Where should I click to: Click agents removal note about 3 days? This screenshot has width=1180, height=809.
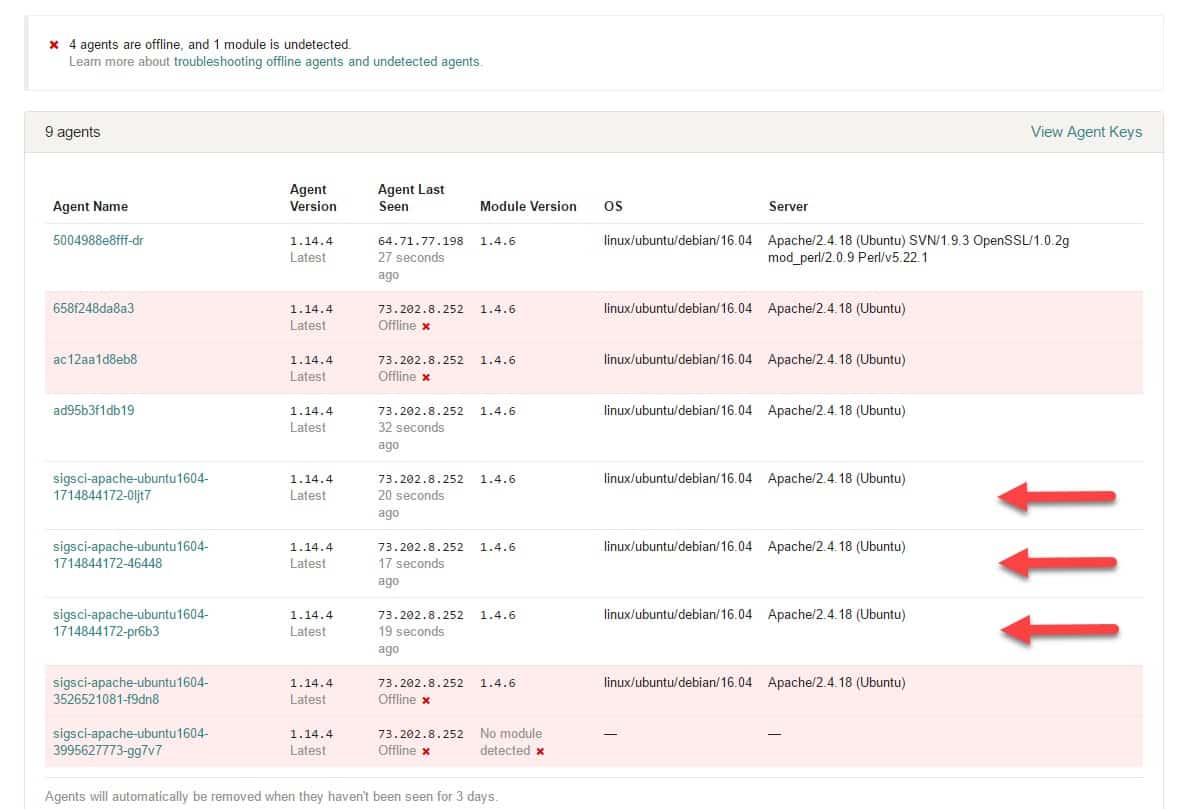[271, 796]
